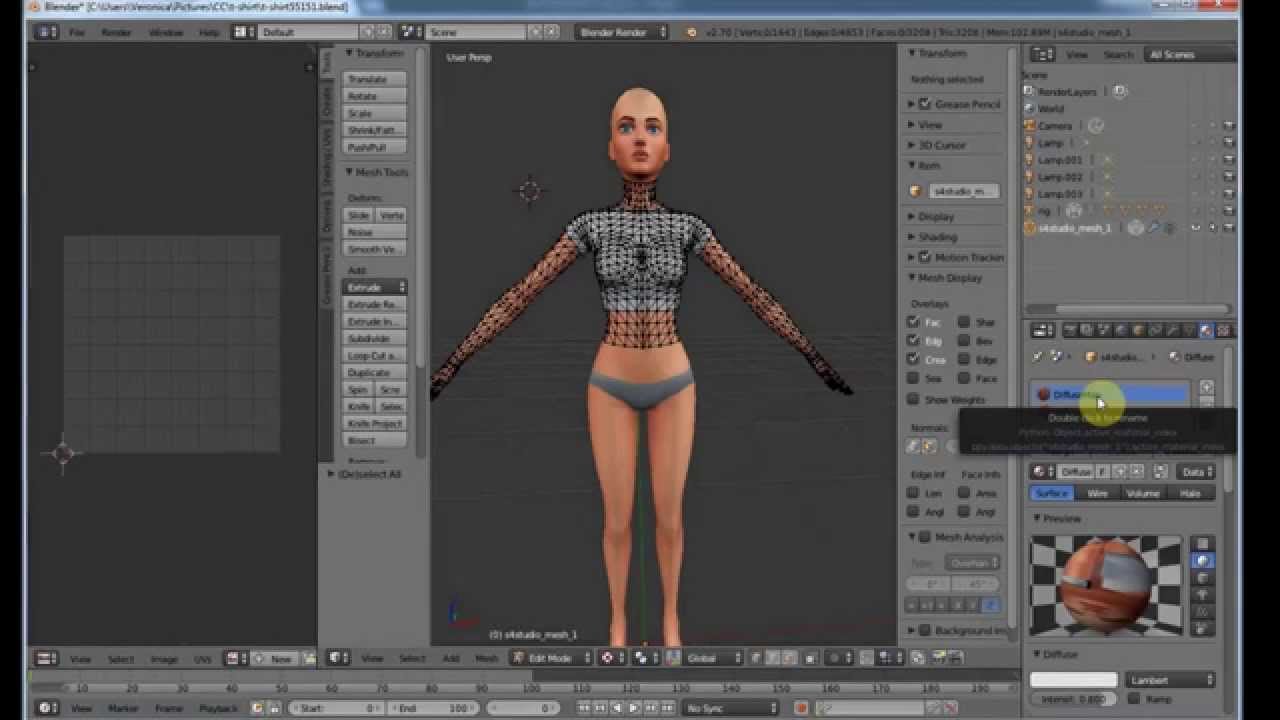Image resolution: width=1280 pixels, height=720 pixels.
Task: Open the Extrude dropdown in Mesh Tools
Action: pos(375,287)
